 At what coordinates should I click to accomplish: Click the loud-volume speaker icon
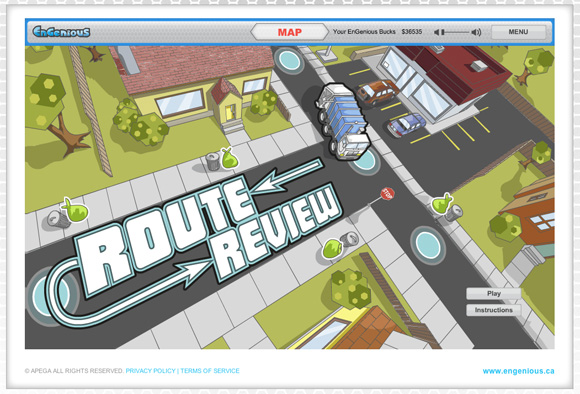(x=477, y=32)
